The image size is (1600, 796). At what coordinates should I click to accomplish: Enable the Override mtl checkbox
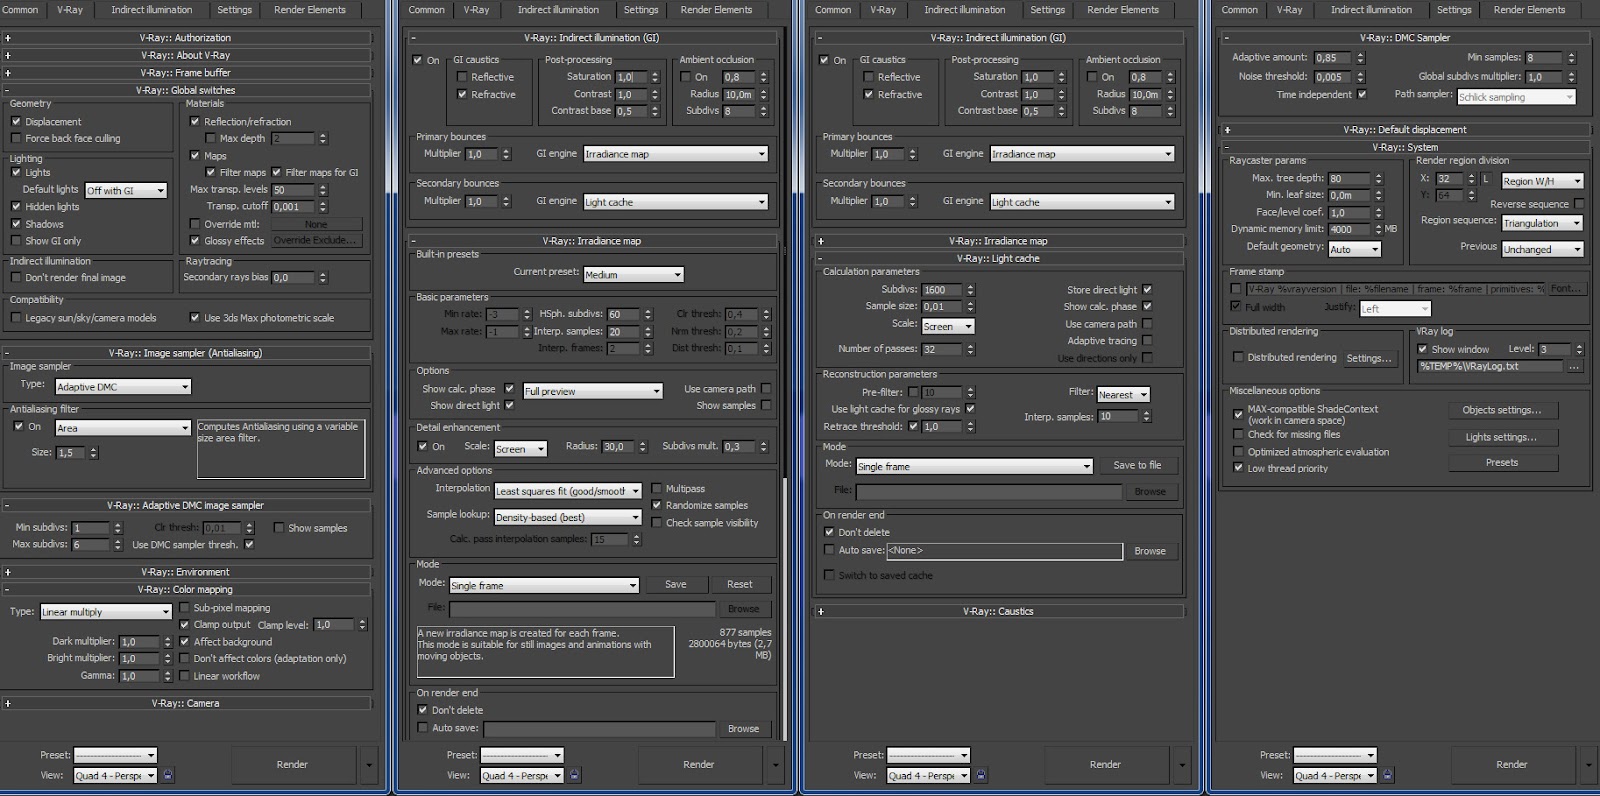pyautogui.click(x=195, y=224)
